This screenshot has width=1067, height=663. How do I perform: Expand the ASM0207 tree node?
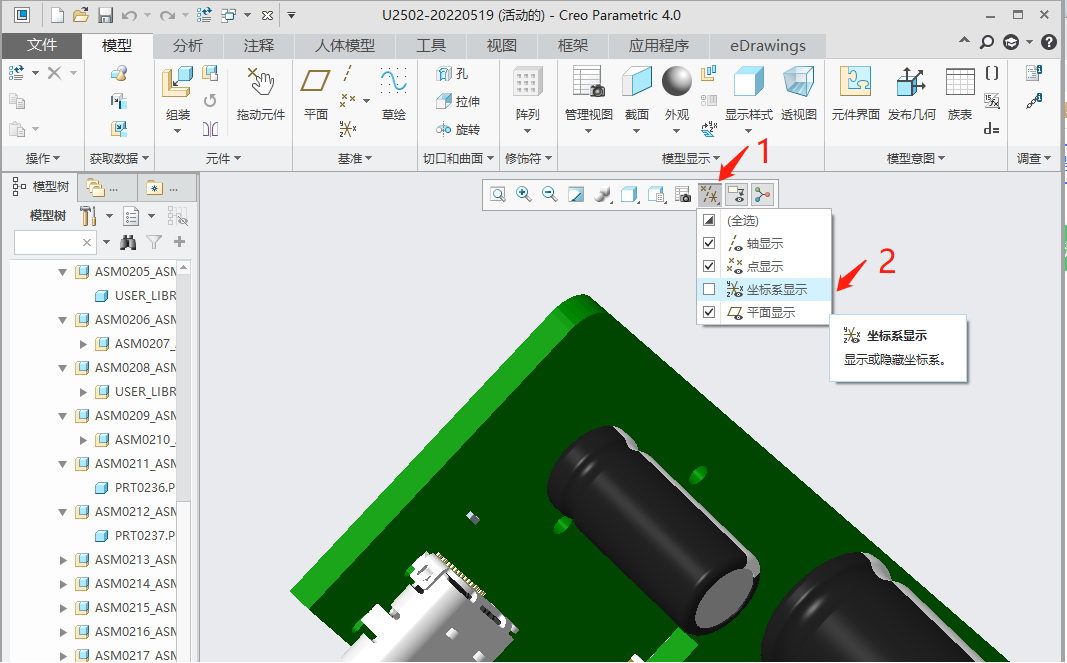pos(83,344)
